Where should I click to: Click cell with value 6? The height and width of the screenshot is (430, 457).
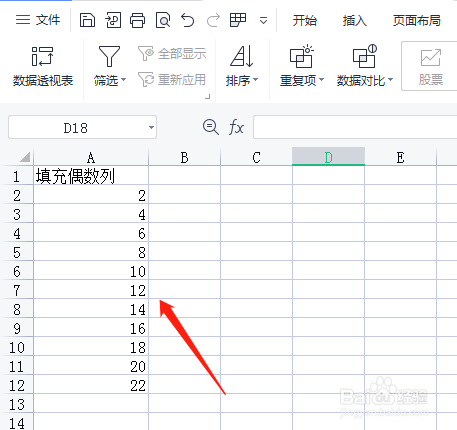tap(91, 233)
